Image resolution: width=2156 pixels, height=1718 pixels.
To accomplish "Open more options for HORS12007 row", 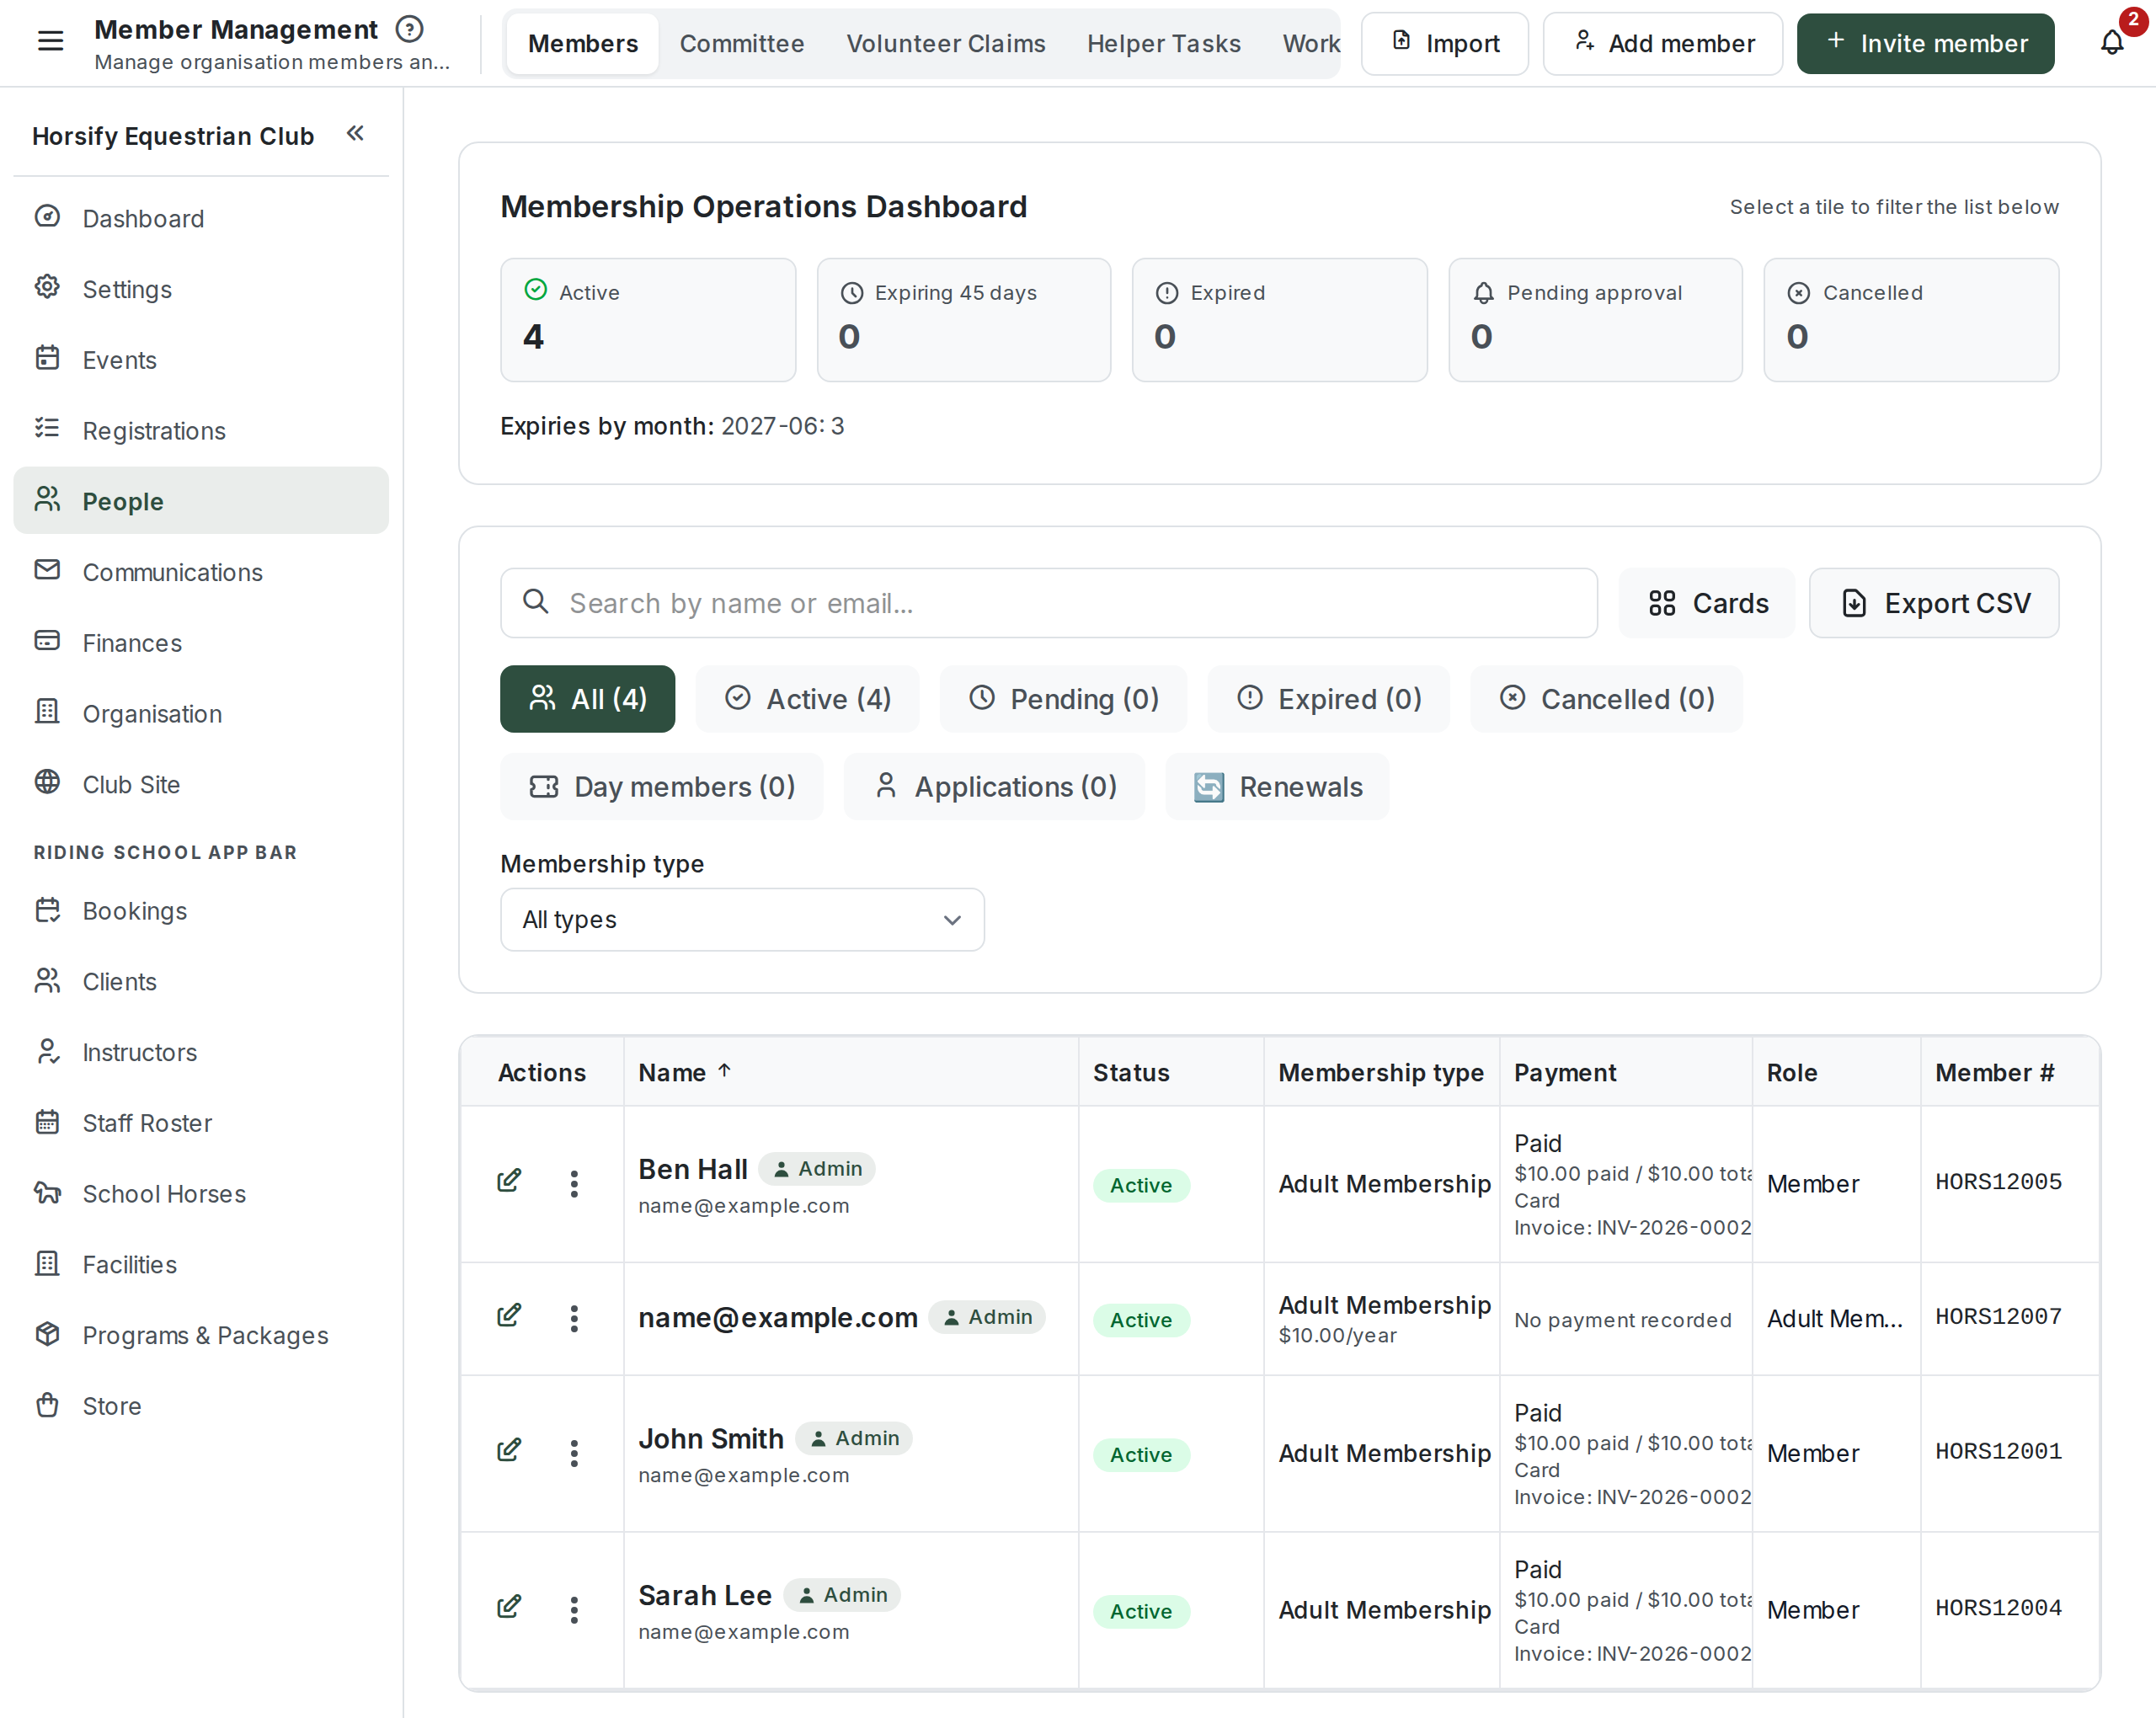I will tap(574, 1318).
